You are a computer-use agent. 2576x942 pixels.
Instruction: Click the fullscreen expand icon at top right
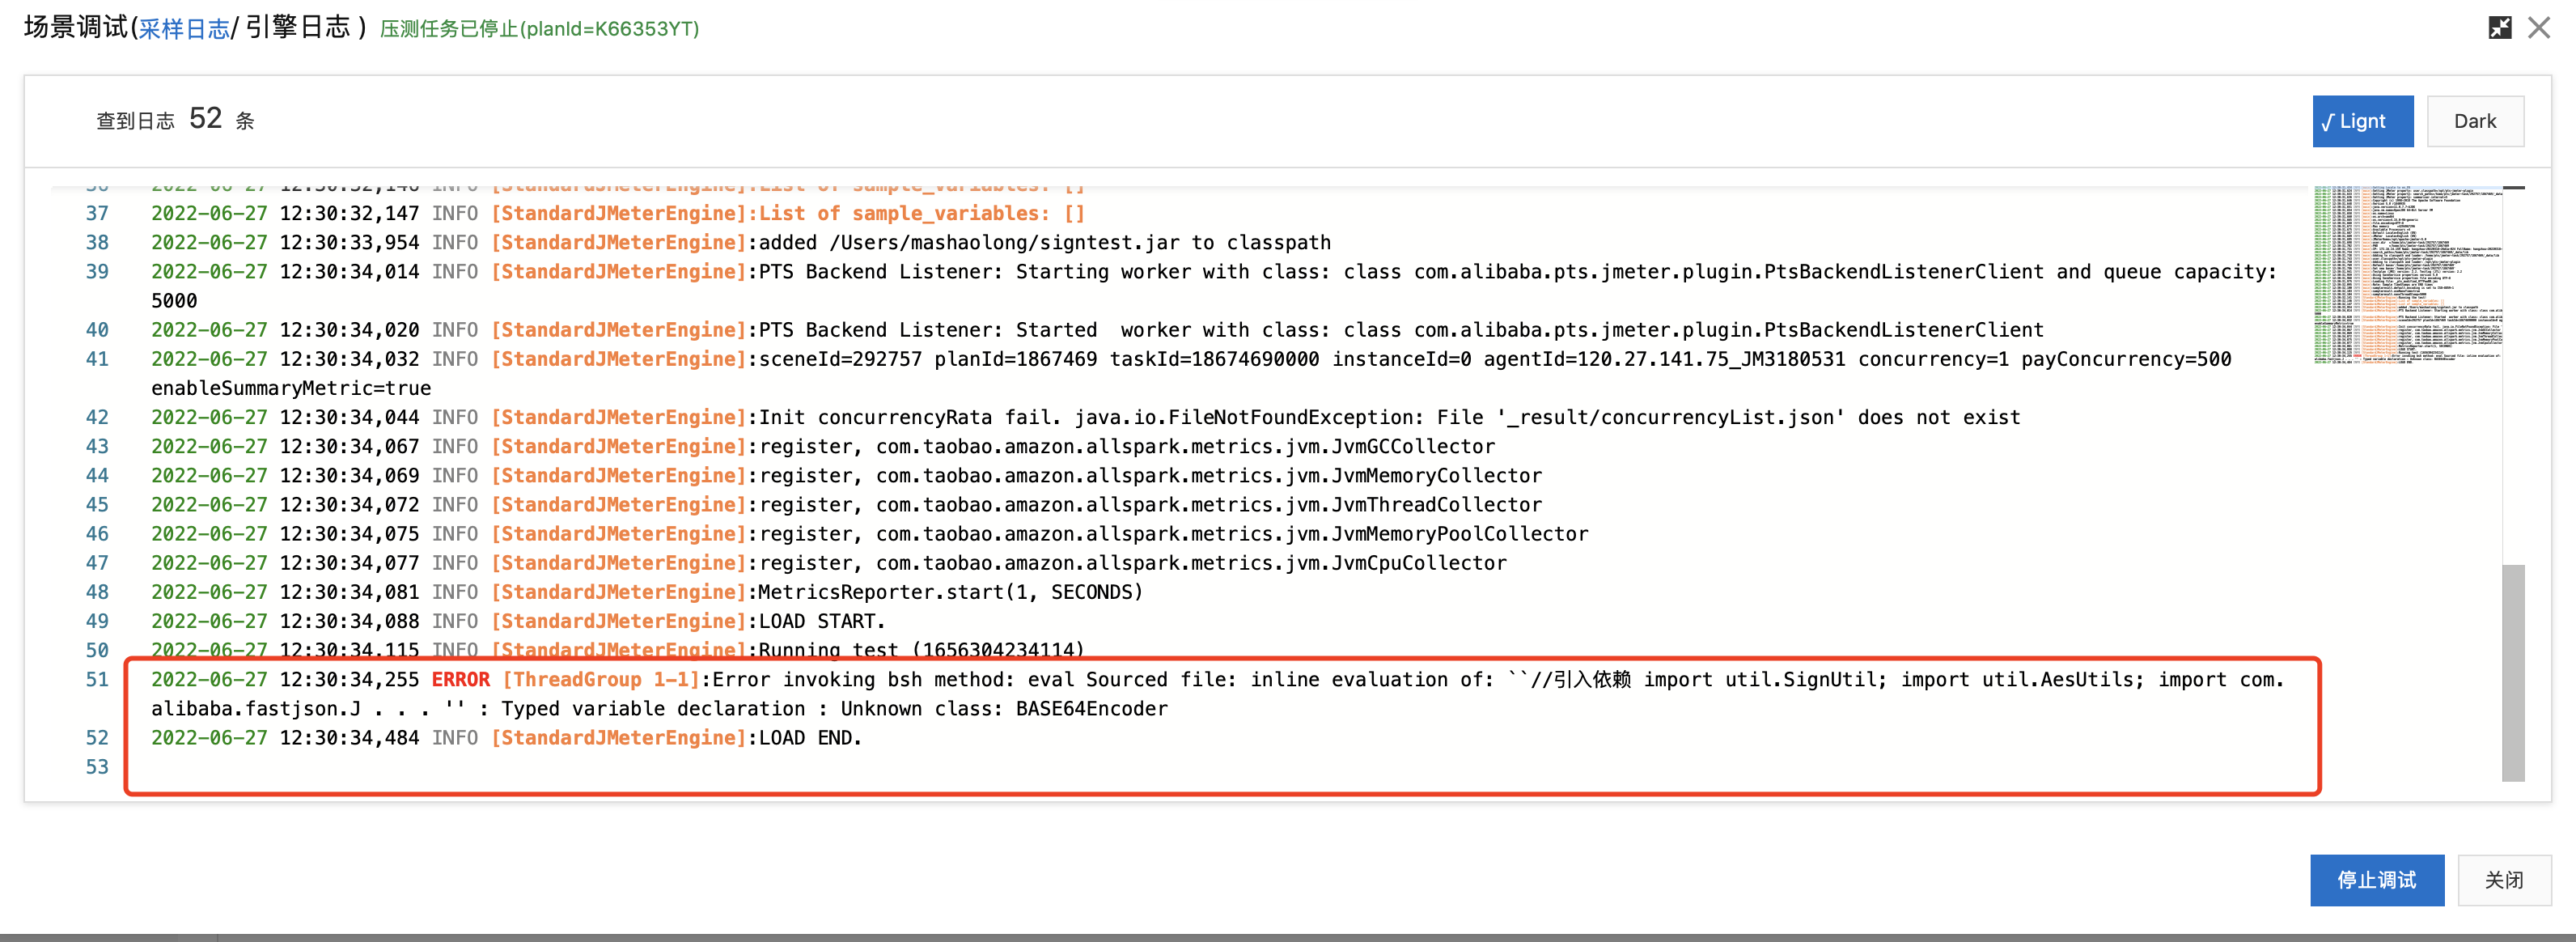click(2499, 28)
